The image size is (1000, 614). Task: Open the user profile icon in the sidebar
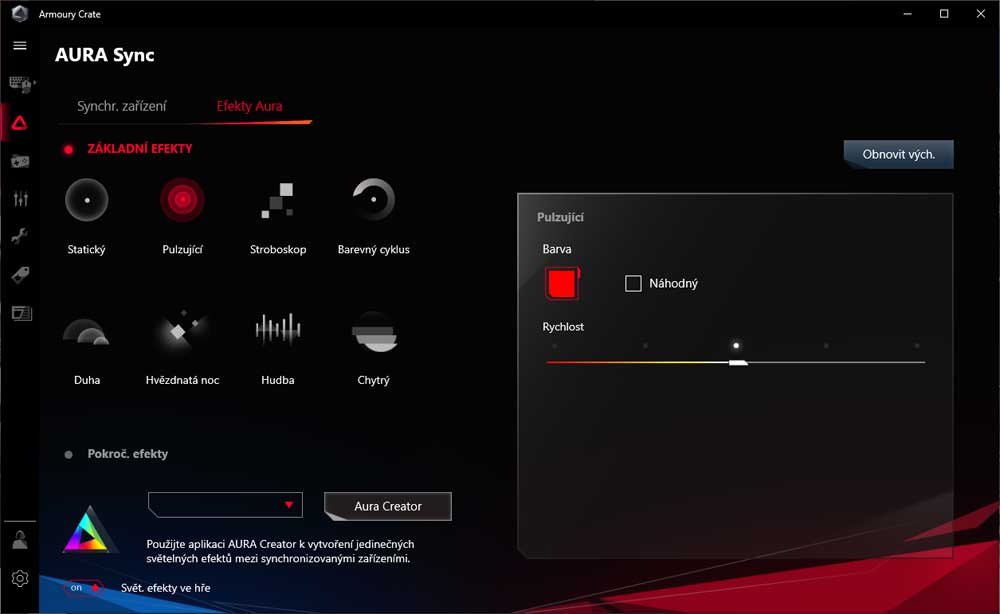(20, 540)
